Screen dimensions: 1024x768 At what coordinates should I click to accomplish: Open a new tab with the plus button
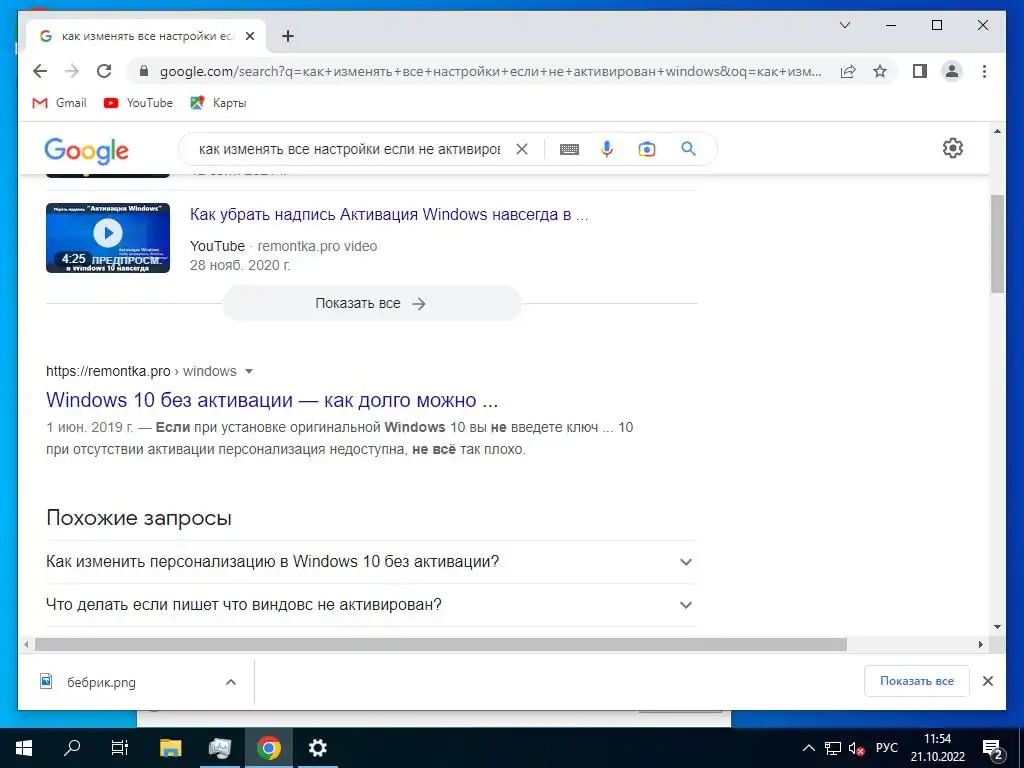point(288,36)
